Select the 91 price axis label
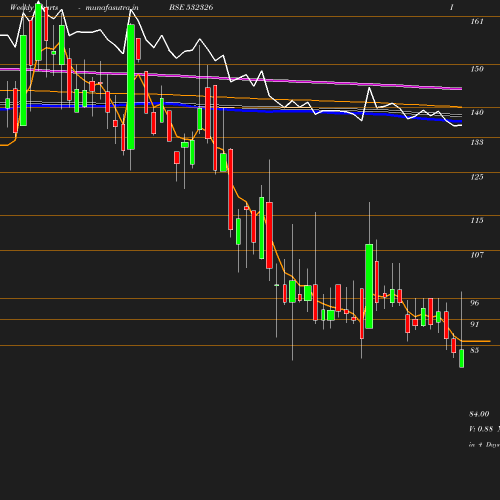The height and width of the screenshot is (500, 500). [474, 324]
